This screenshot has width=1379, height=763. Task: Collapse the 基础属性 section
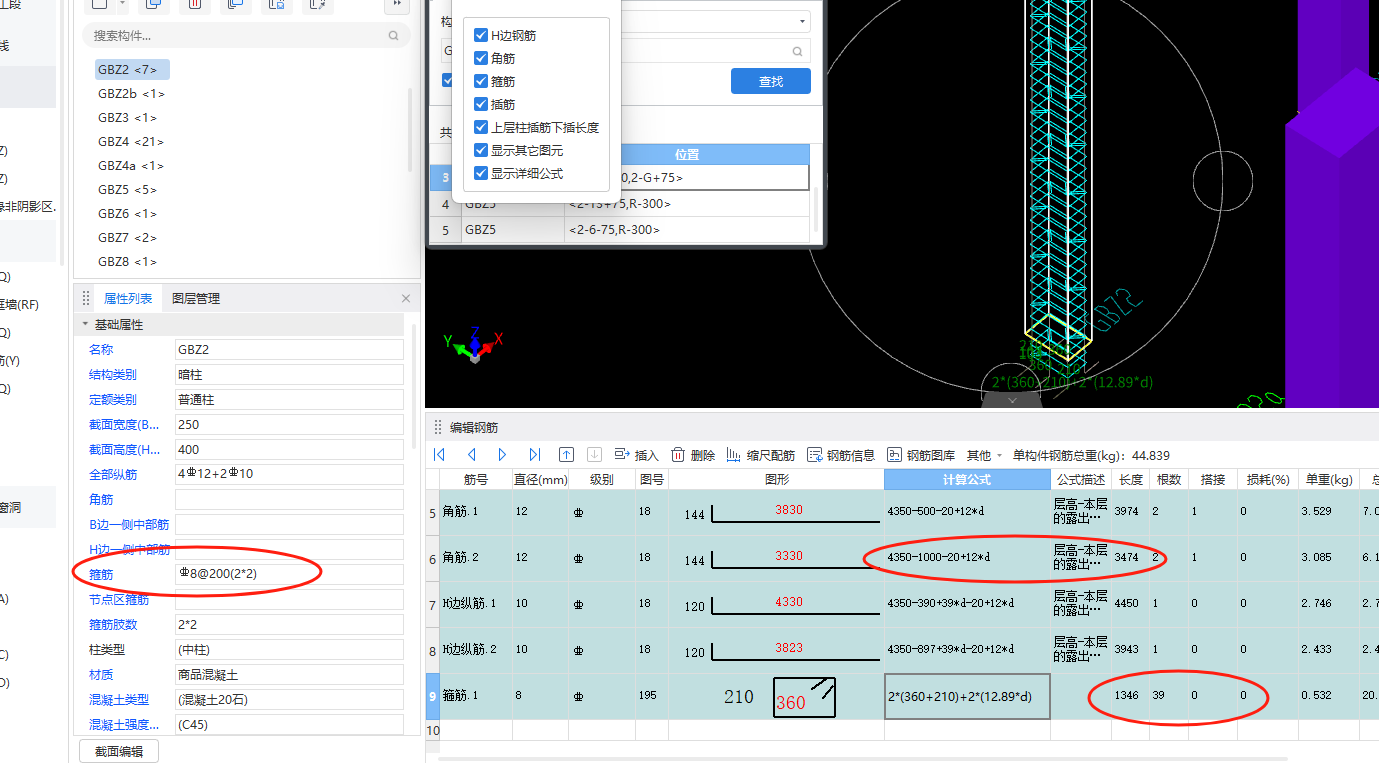[x=85, y=324]
